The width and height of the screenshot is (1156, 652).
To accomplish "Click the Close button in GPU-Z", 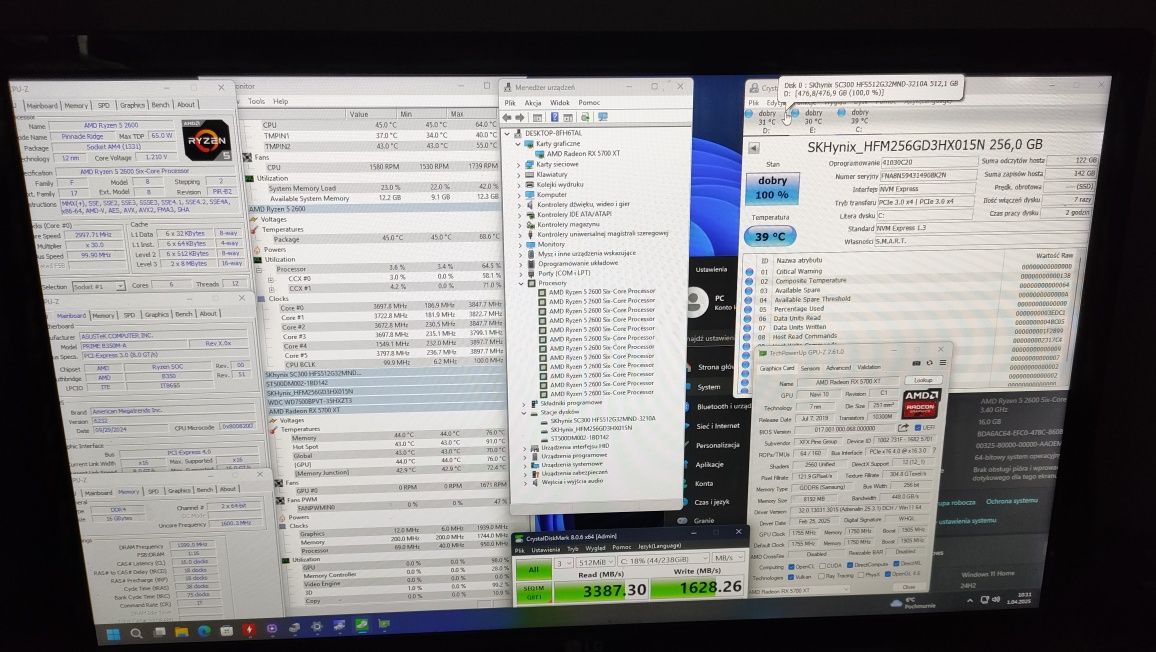I will 908,587.
